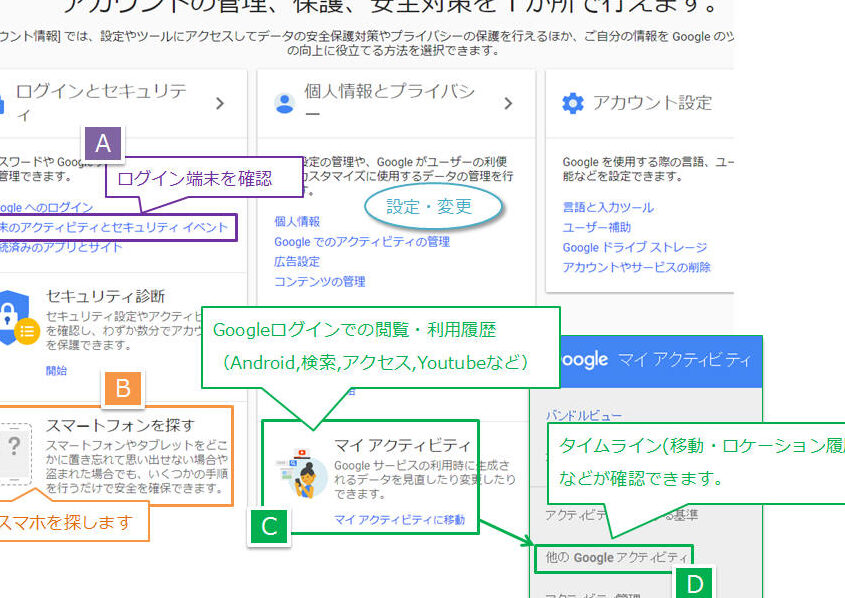Viewport: 845px width, 598px height.
Task: Expand 個人情報とプライバシー with its chevron arrow
Action: [507, 103]
